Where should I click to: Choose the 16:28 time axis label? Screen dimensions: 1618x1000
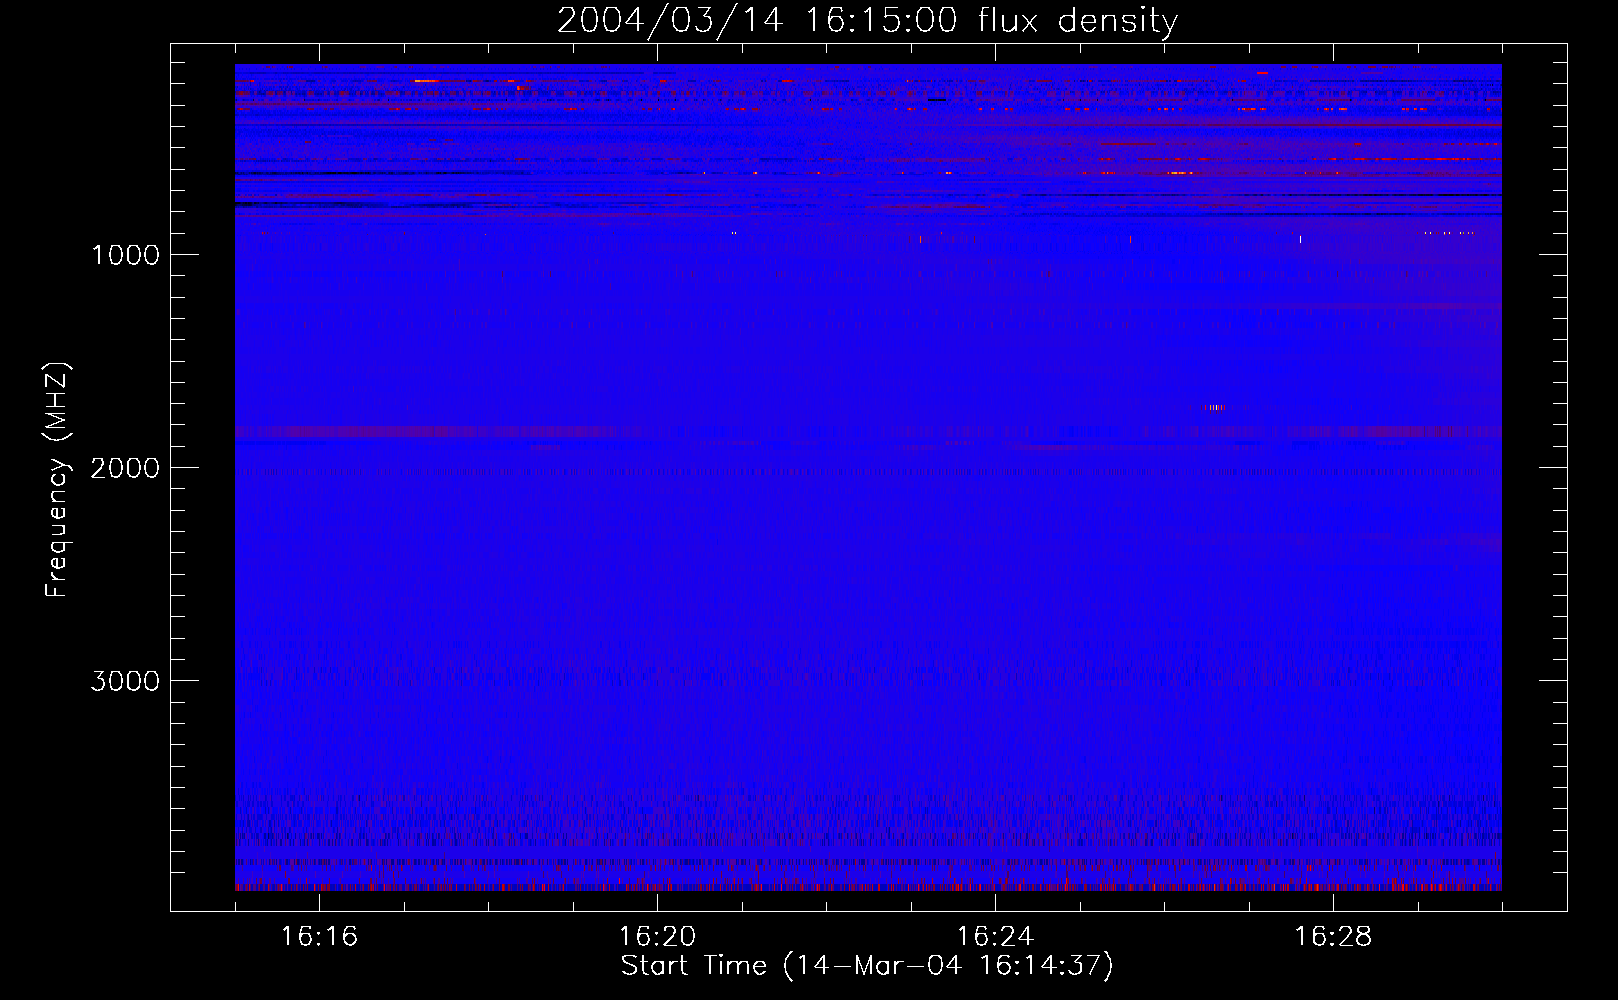[1333, 936]
